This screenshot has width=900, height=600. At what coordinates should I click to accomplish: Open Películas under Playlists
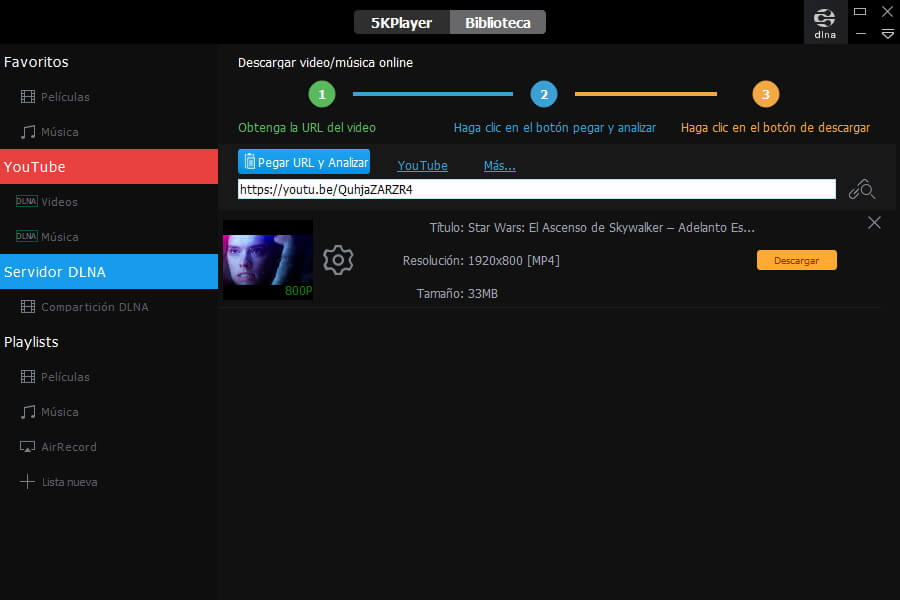(65, 377)
